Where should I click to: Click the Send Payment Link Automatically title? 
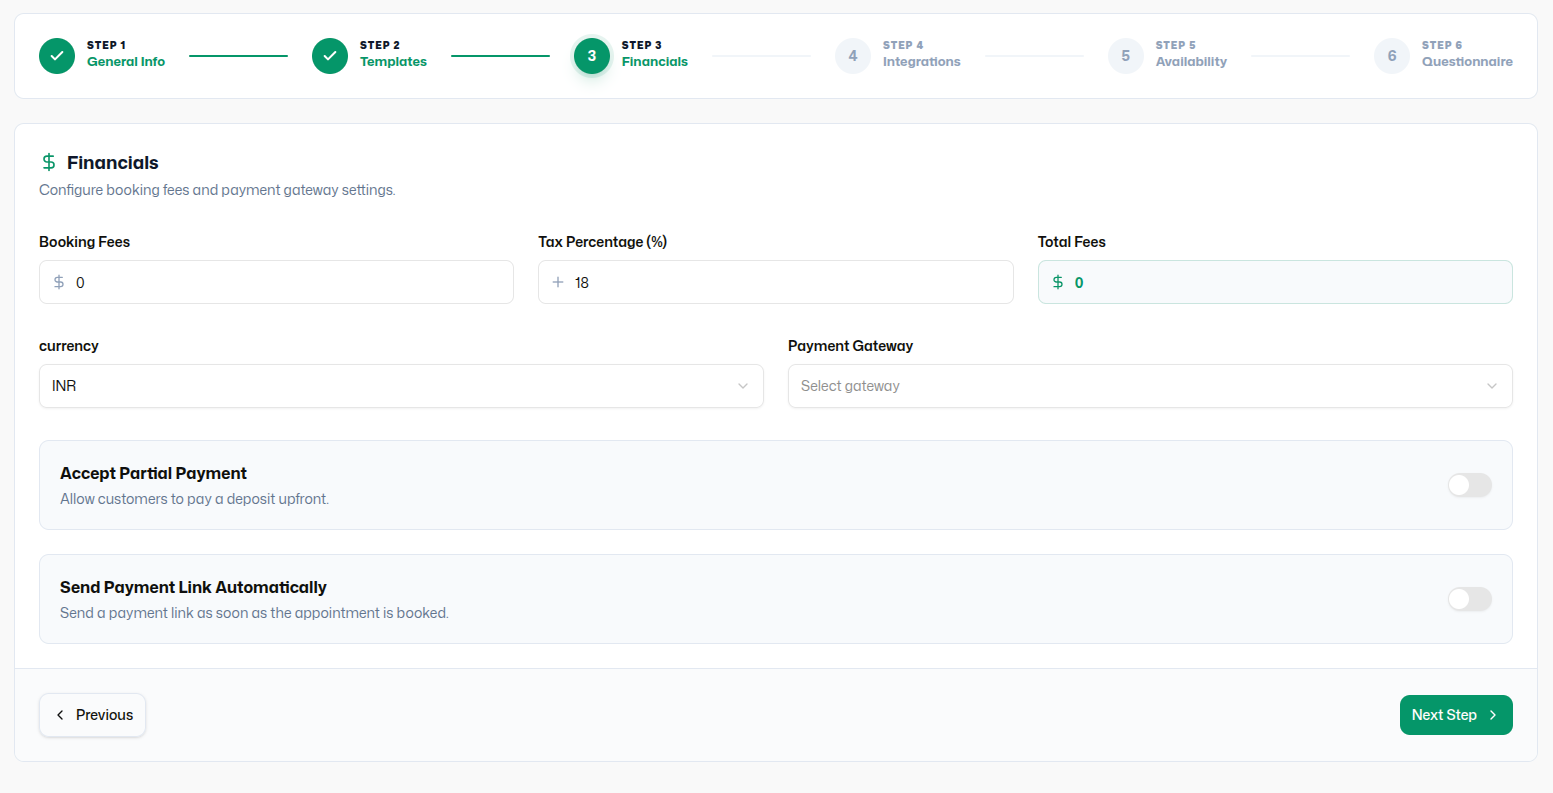[x=193, y=587]
